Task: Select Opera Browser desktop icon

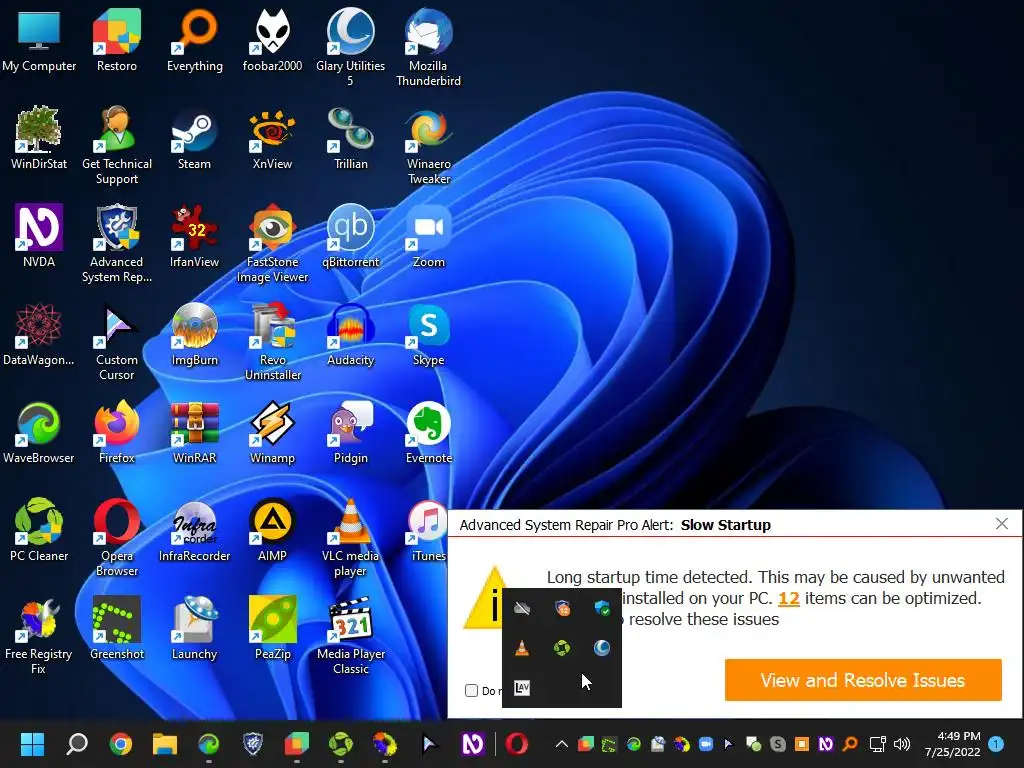Action: [x=116, y=537]
